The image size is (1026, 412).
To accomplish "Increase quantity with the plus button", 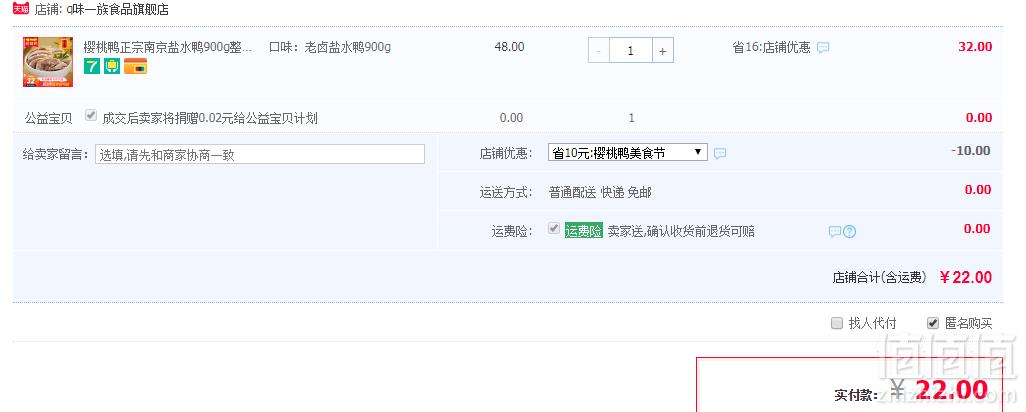I will [662, 50].
